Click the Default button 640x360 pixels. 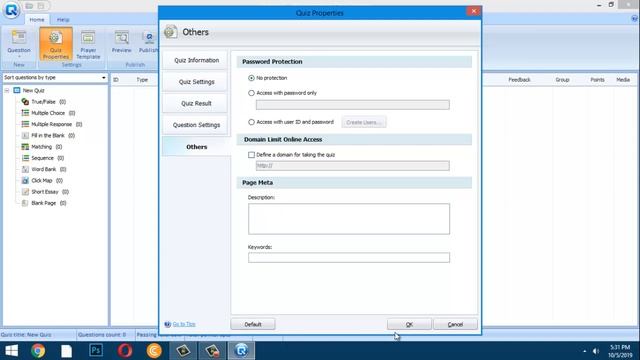[253, 324]
